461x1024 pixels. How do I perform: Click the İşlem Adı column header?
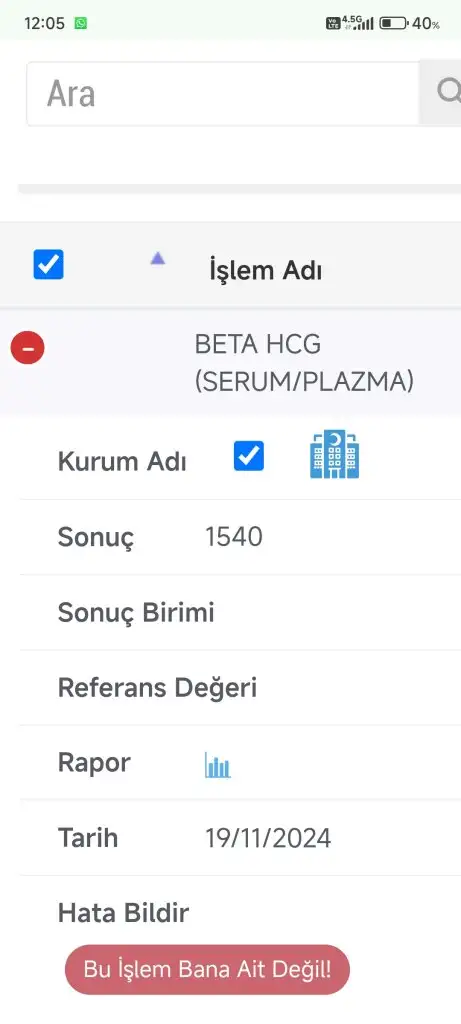265,270
